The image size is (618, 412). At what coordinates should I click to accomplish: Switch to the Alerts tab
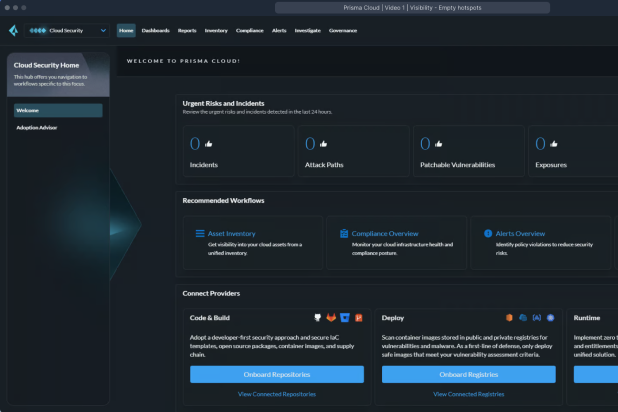(x=279, y=30)
